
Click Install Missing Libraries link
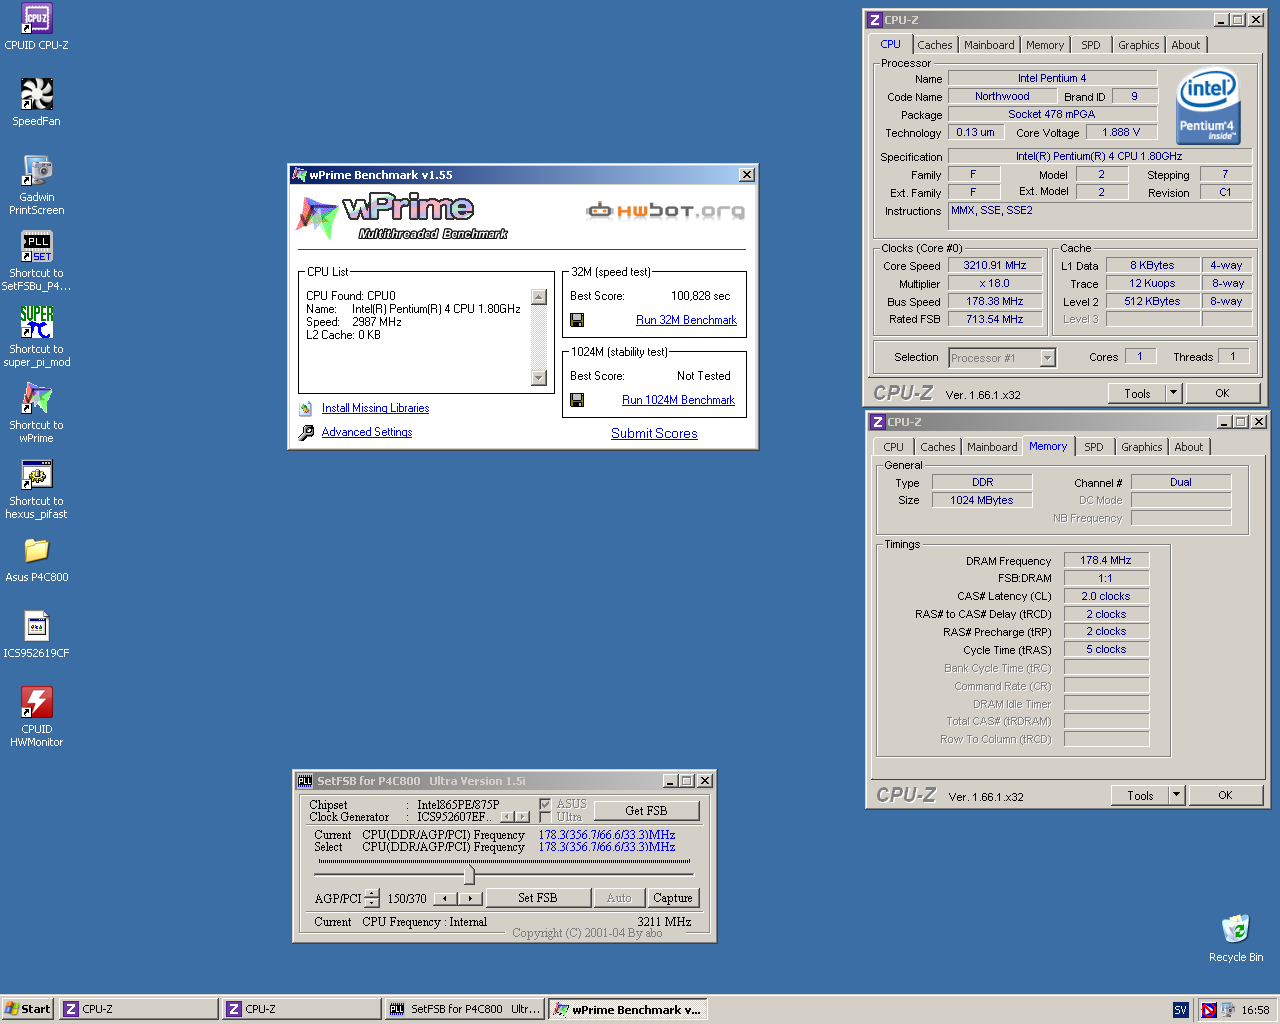point(375,408)
